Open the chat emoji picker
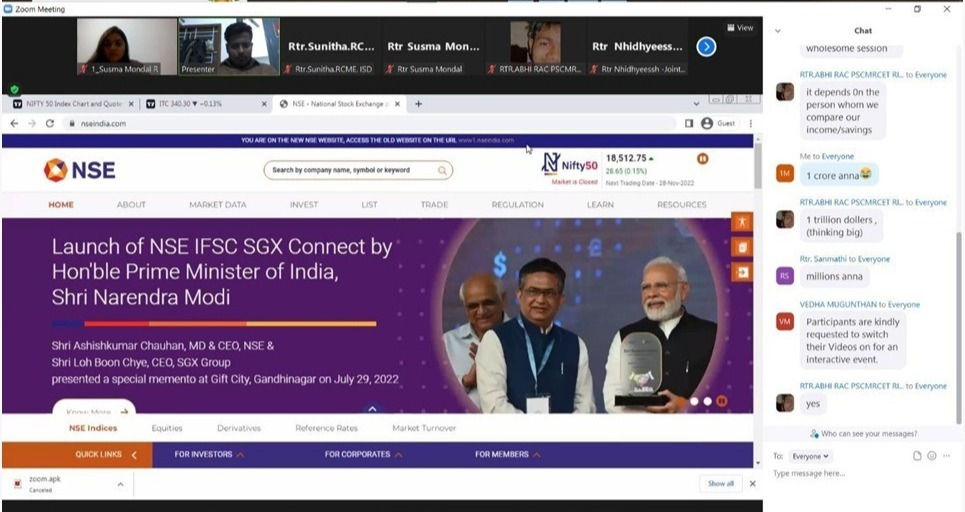965x512 pixels. (932, 456)
